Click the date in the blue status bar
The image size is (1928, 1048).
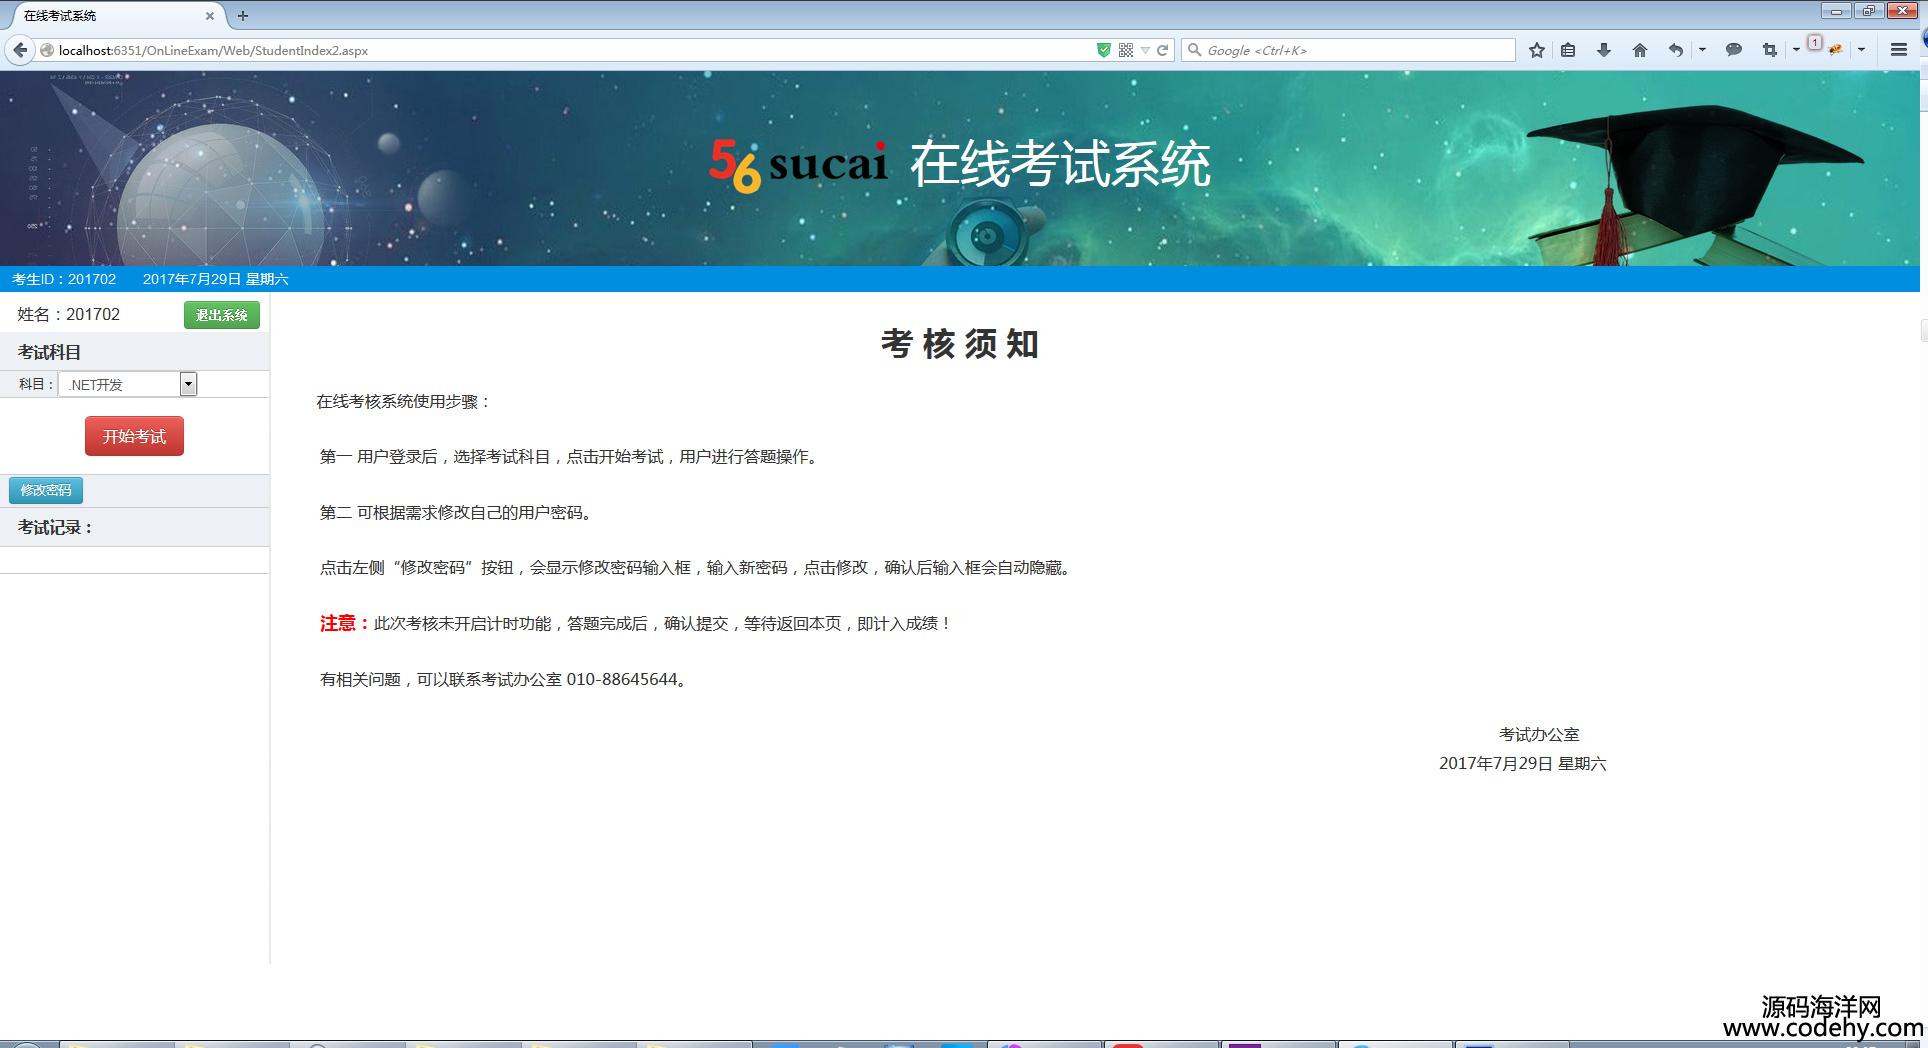(215, 279)
